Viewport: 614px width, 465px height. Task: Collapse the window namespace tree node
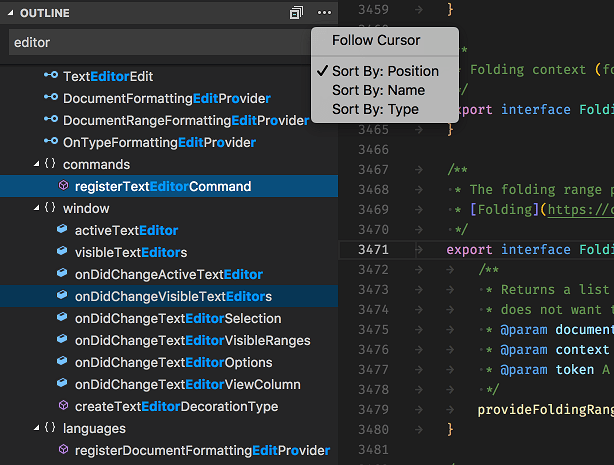[37, 208]
